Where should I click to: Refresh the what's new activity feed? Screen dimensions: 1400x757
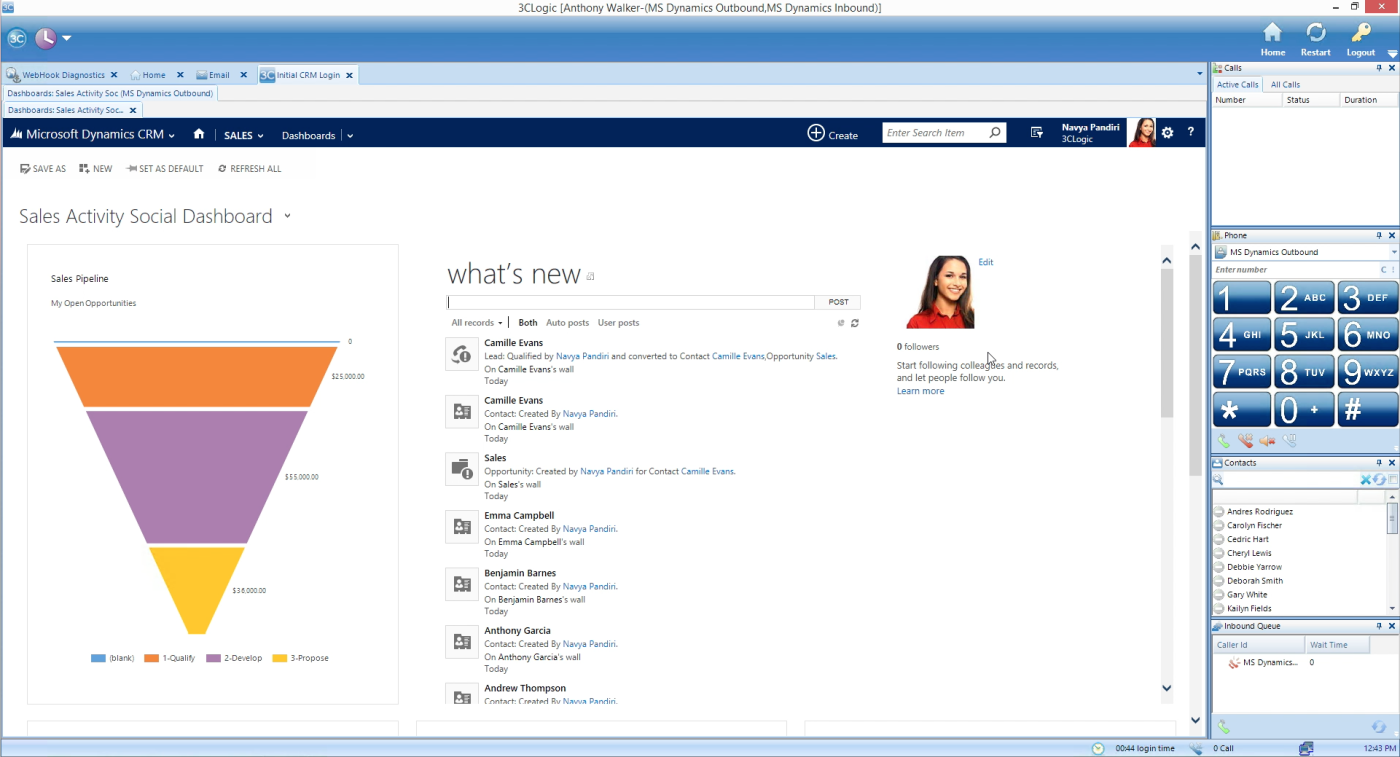pos(855,323)
